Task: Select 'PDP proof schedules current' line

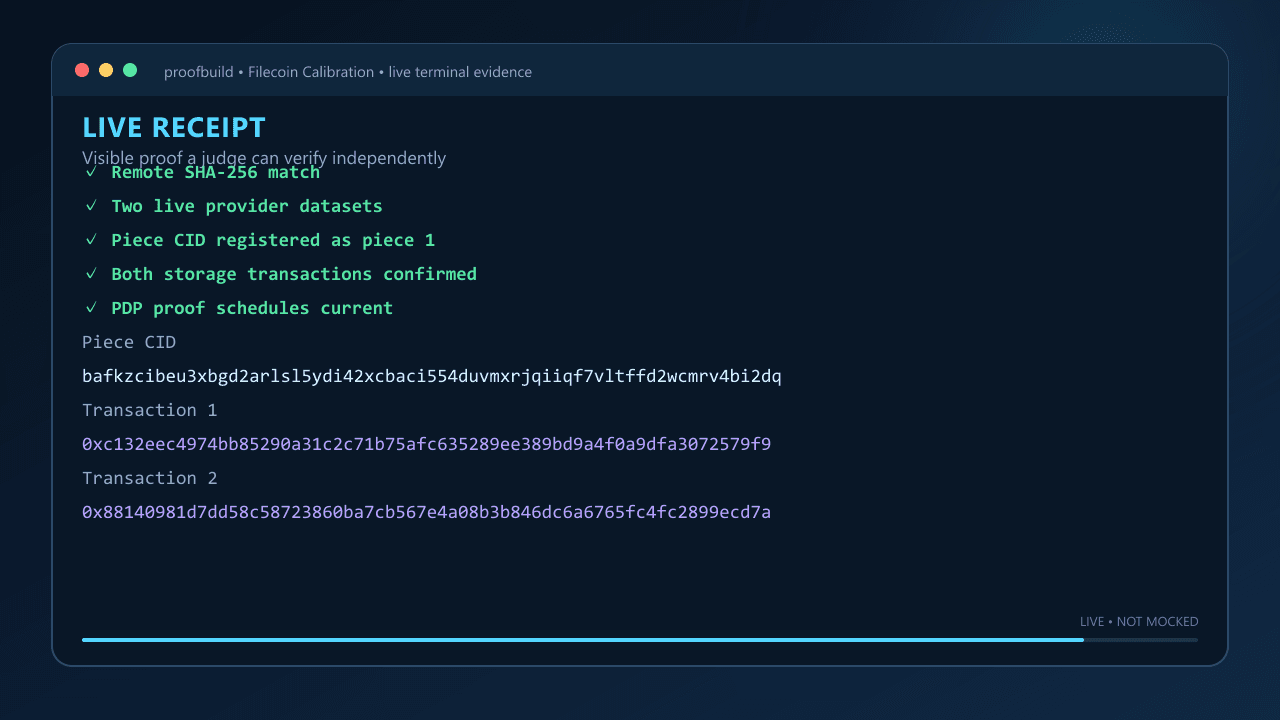Action: 252,308
